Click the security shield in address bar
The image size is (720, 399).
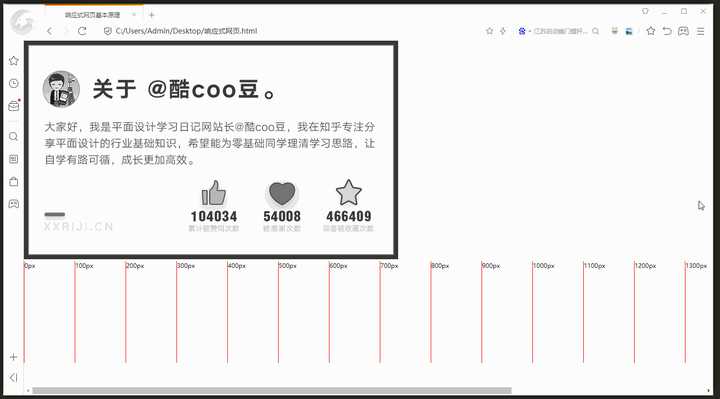point(107,31)
